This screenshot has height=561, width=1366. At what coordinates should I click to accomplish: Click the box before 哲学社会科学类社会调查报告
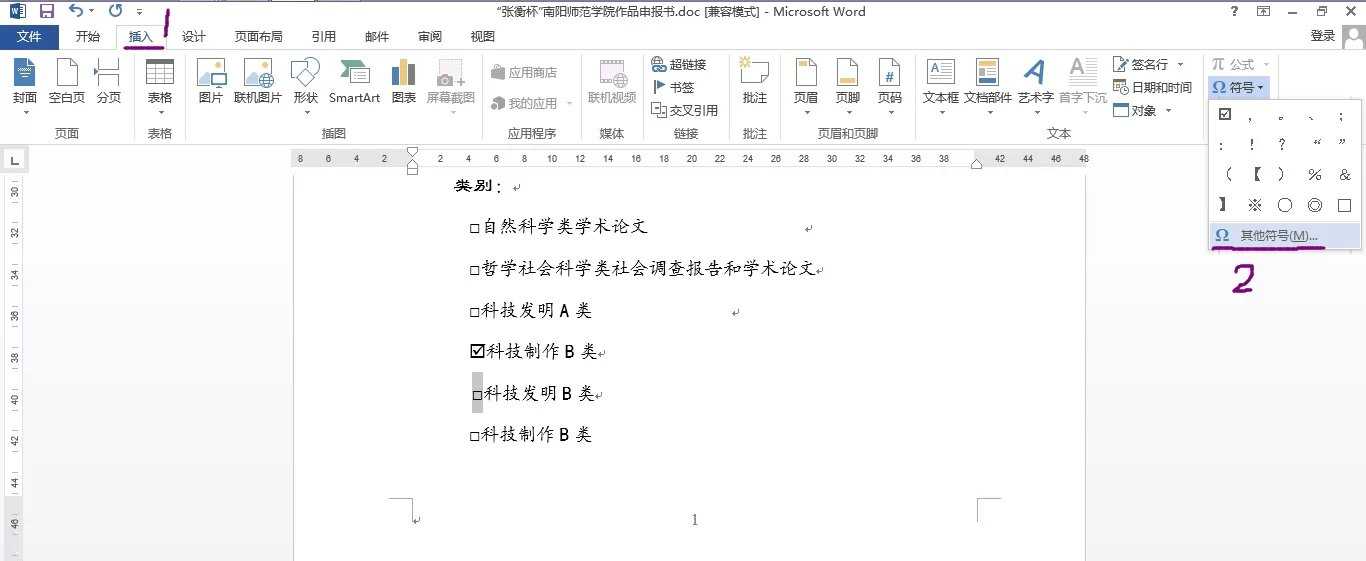pos(475,270)
